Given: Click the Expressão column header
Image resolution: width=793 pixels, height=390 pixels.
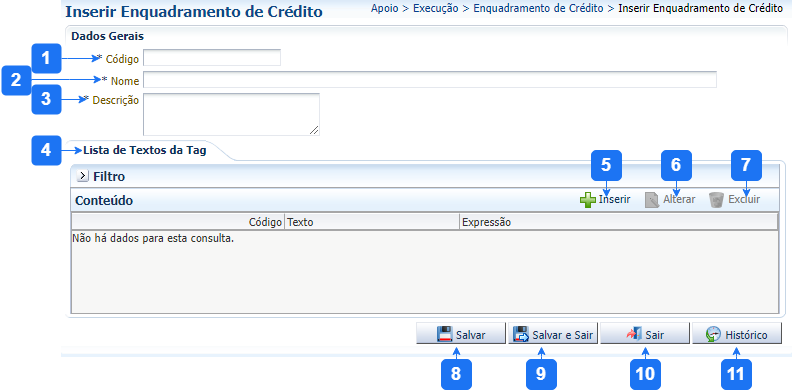Looking at the screenshot, I should pyautogui.click(x=618, y=222).
